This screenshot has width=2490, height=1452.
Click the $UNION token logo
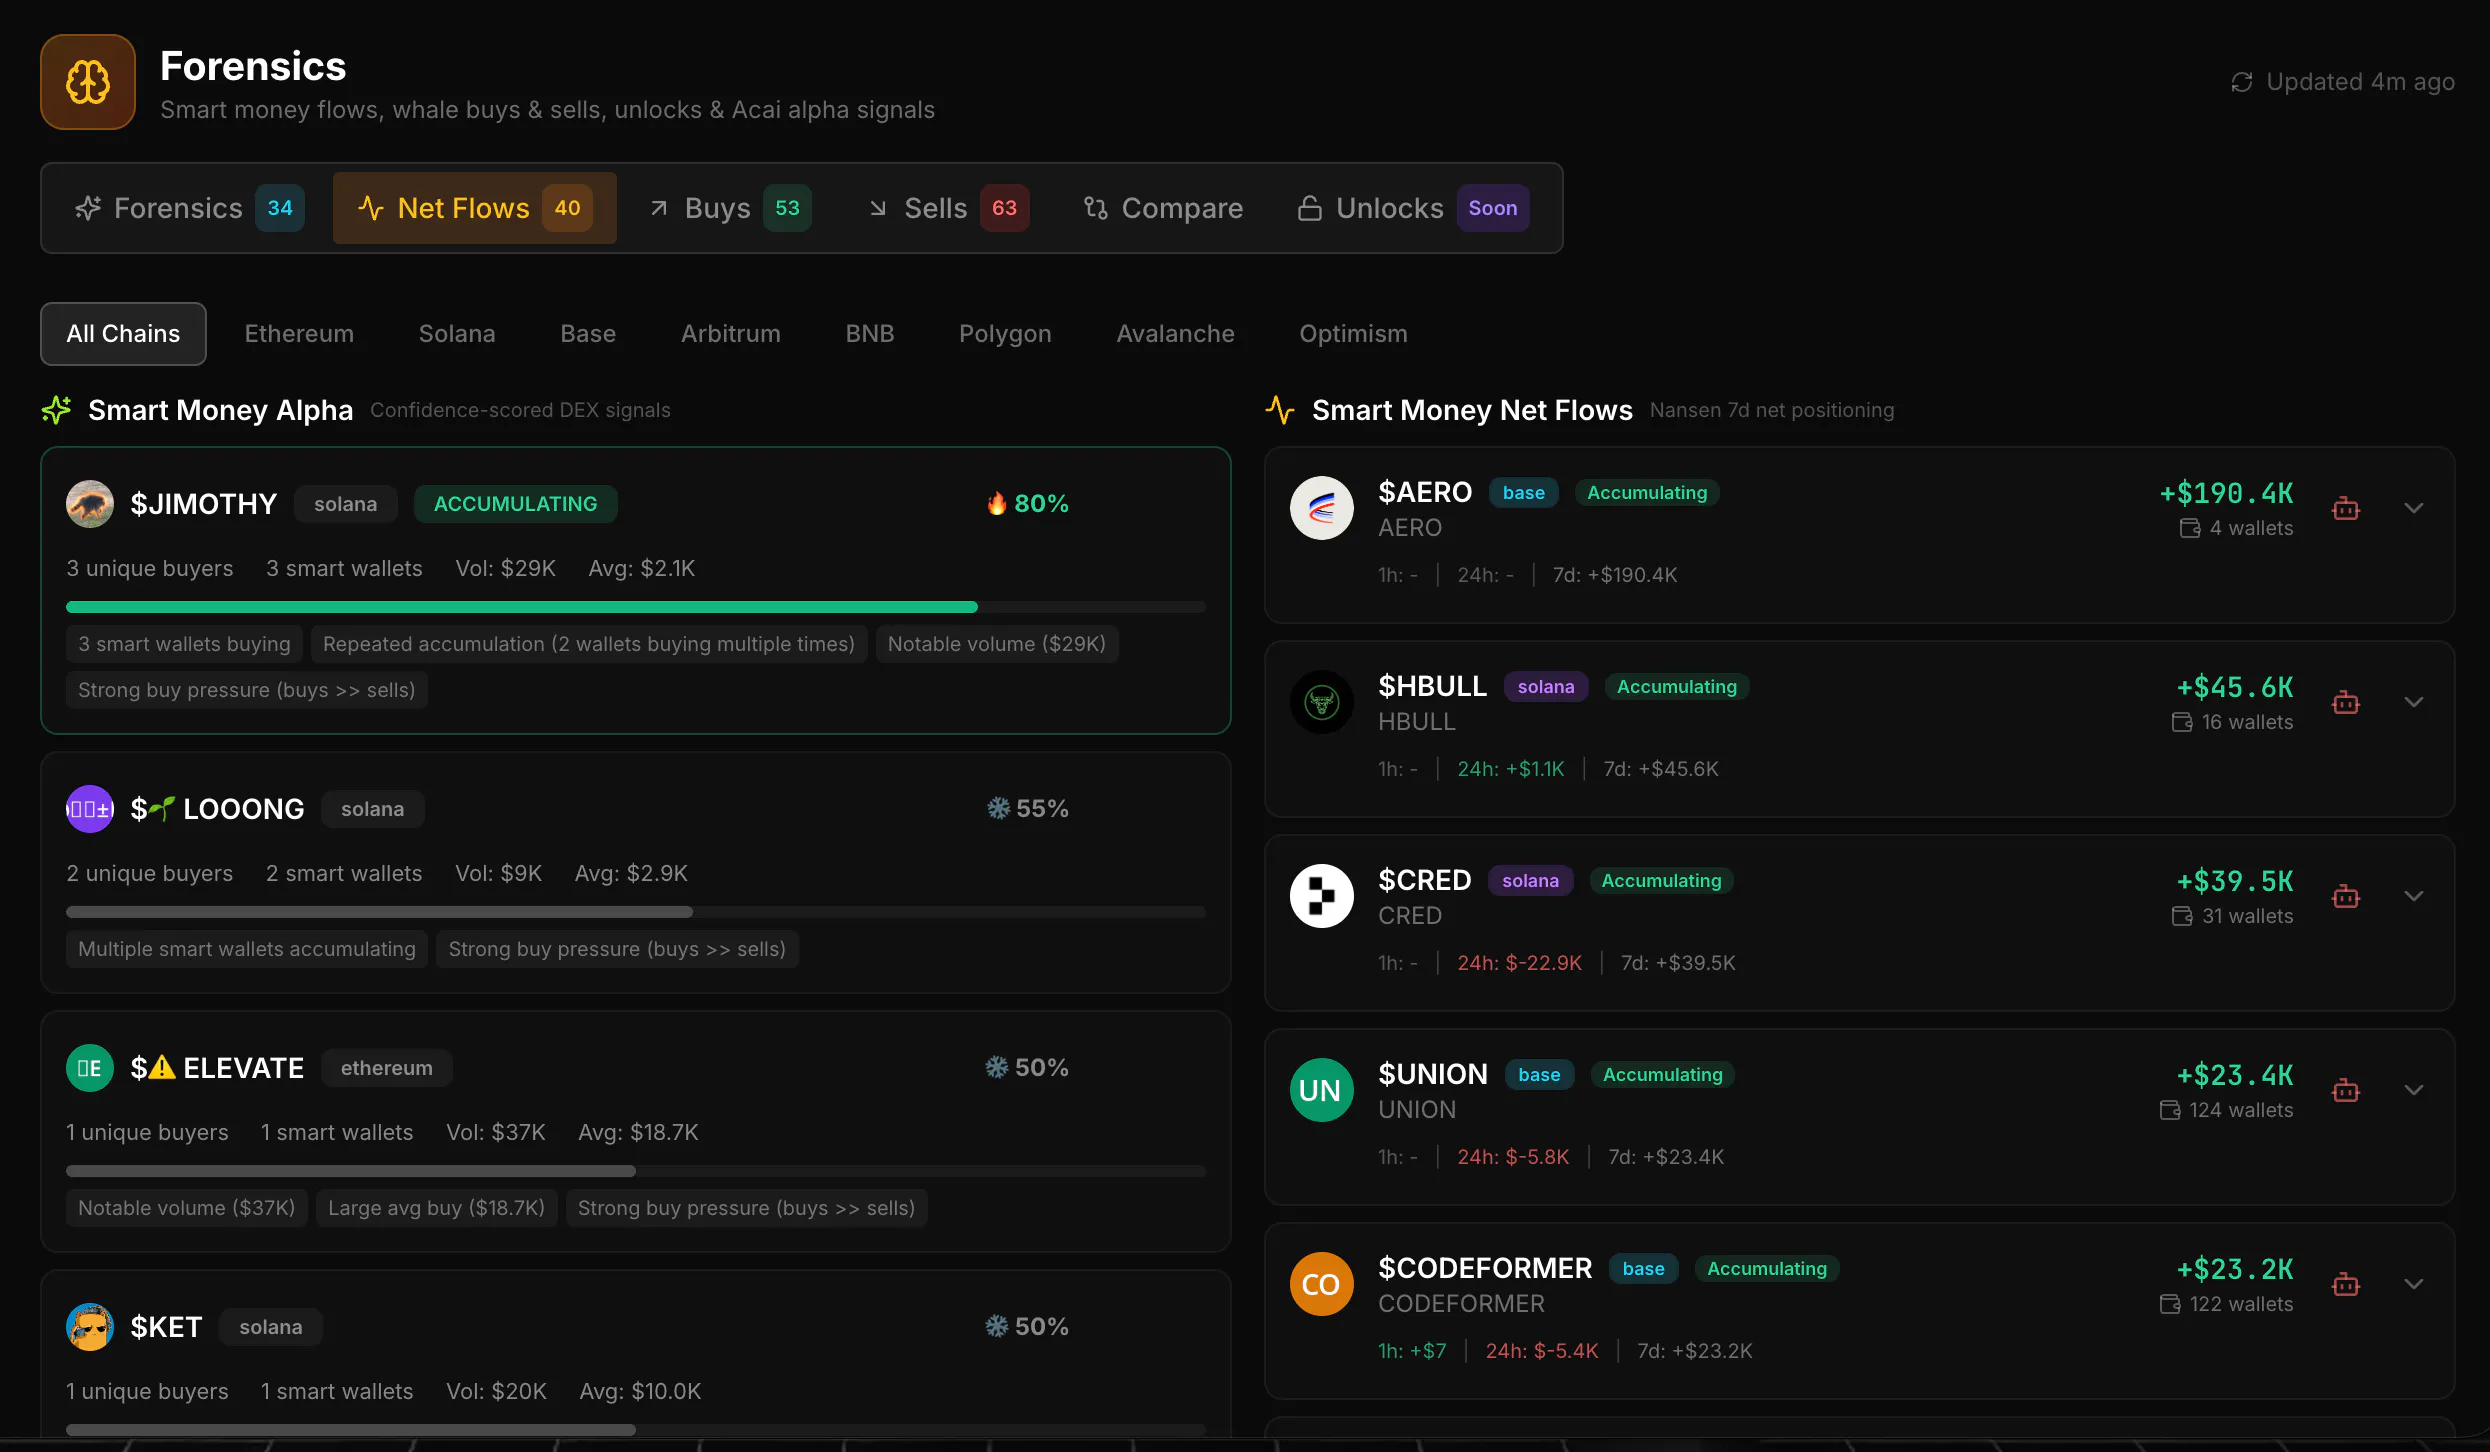[1322, 1090]
